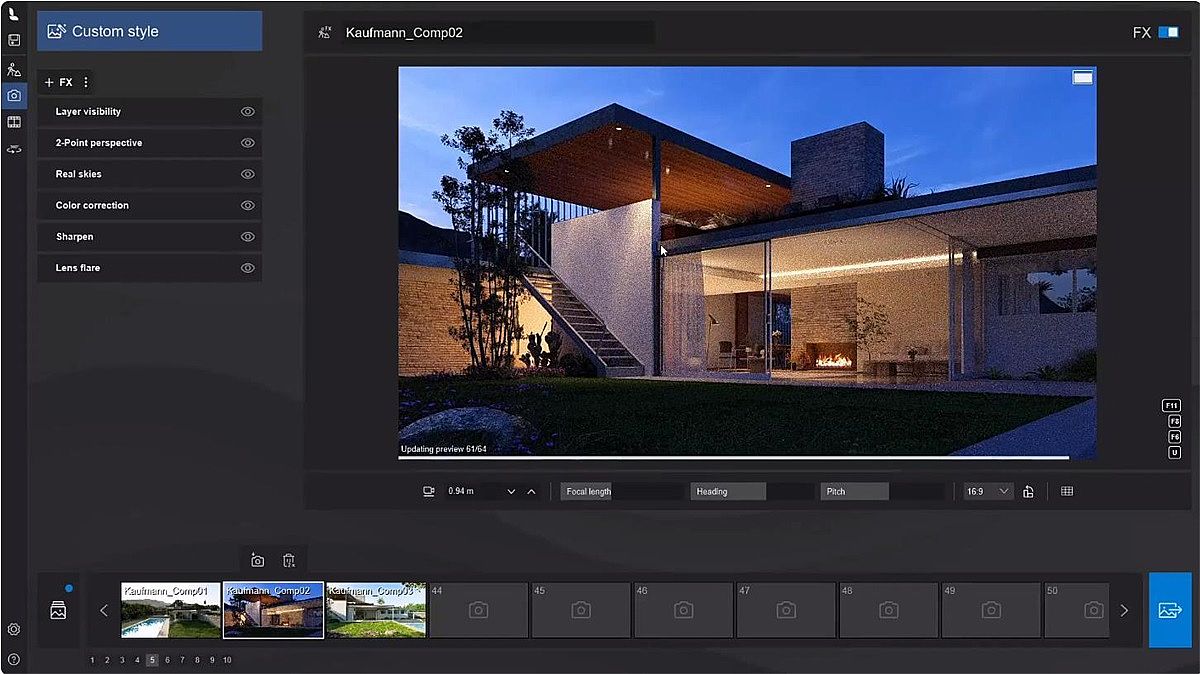Click the store camera viewpoint icon

tap(257, 561)
